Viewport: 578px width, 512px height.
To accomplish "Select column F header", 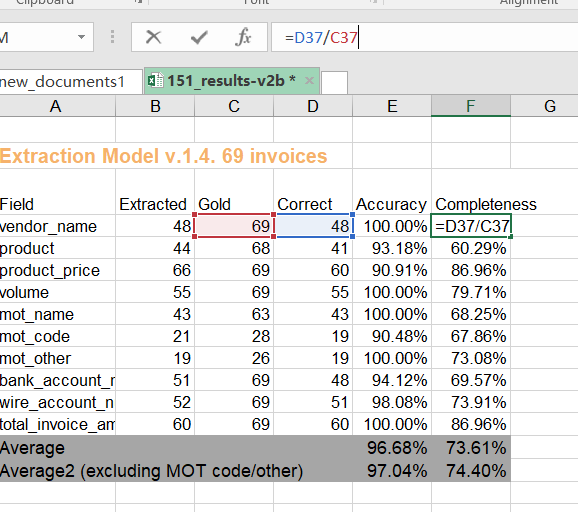I will [471, 106].
